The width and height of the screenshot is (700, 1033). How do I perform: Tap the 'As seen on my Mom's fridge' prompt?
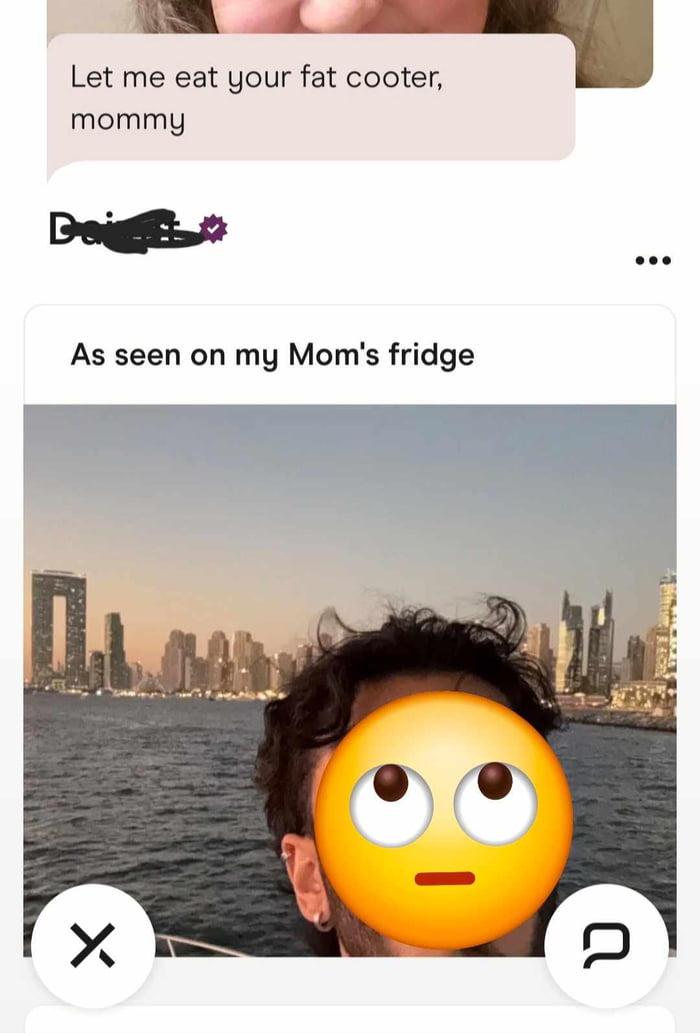tap(272, 355)
